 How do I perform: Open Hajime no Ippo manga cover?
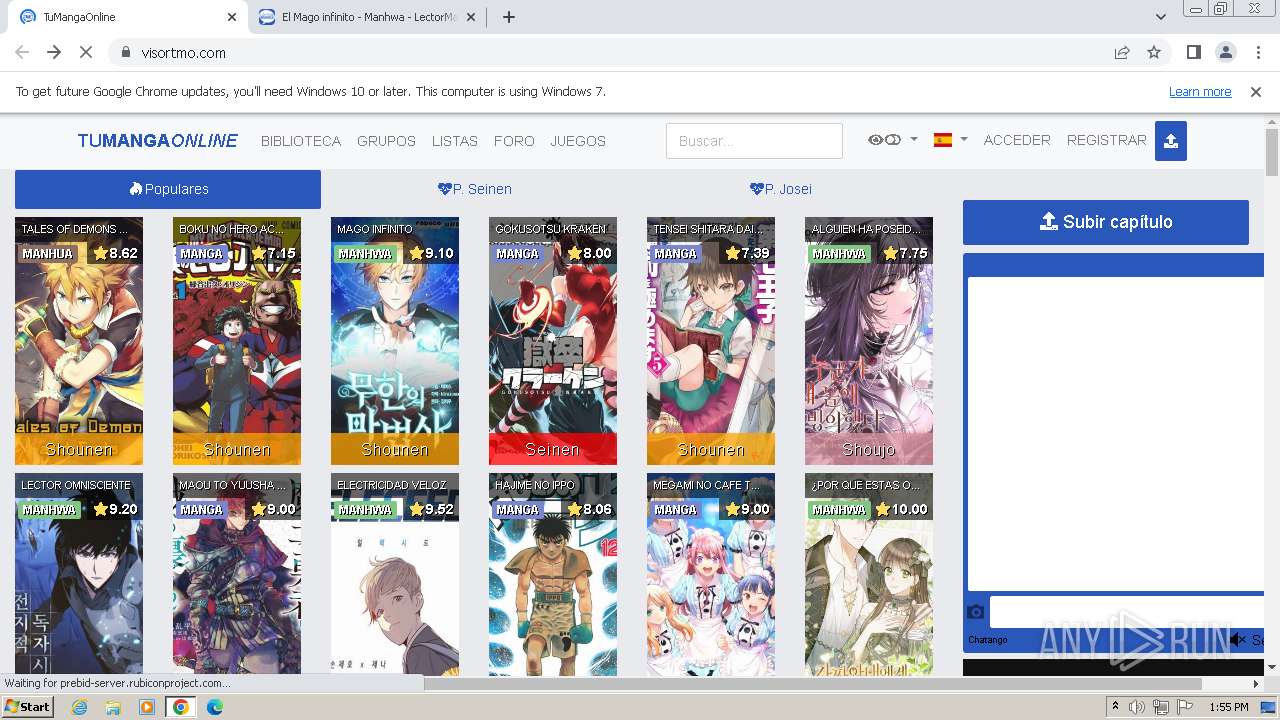[x=553, y=574]
